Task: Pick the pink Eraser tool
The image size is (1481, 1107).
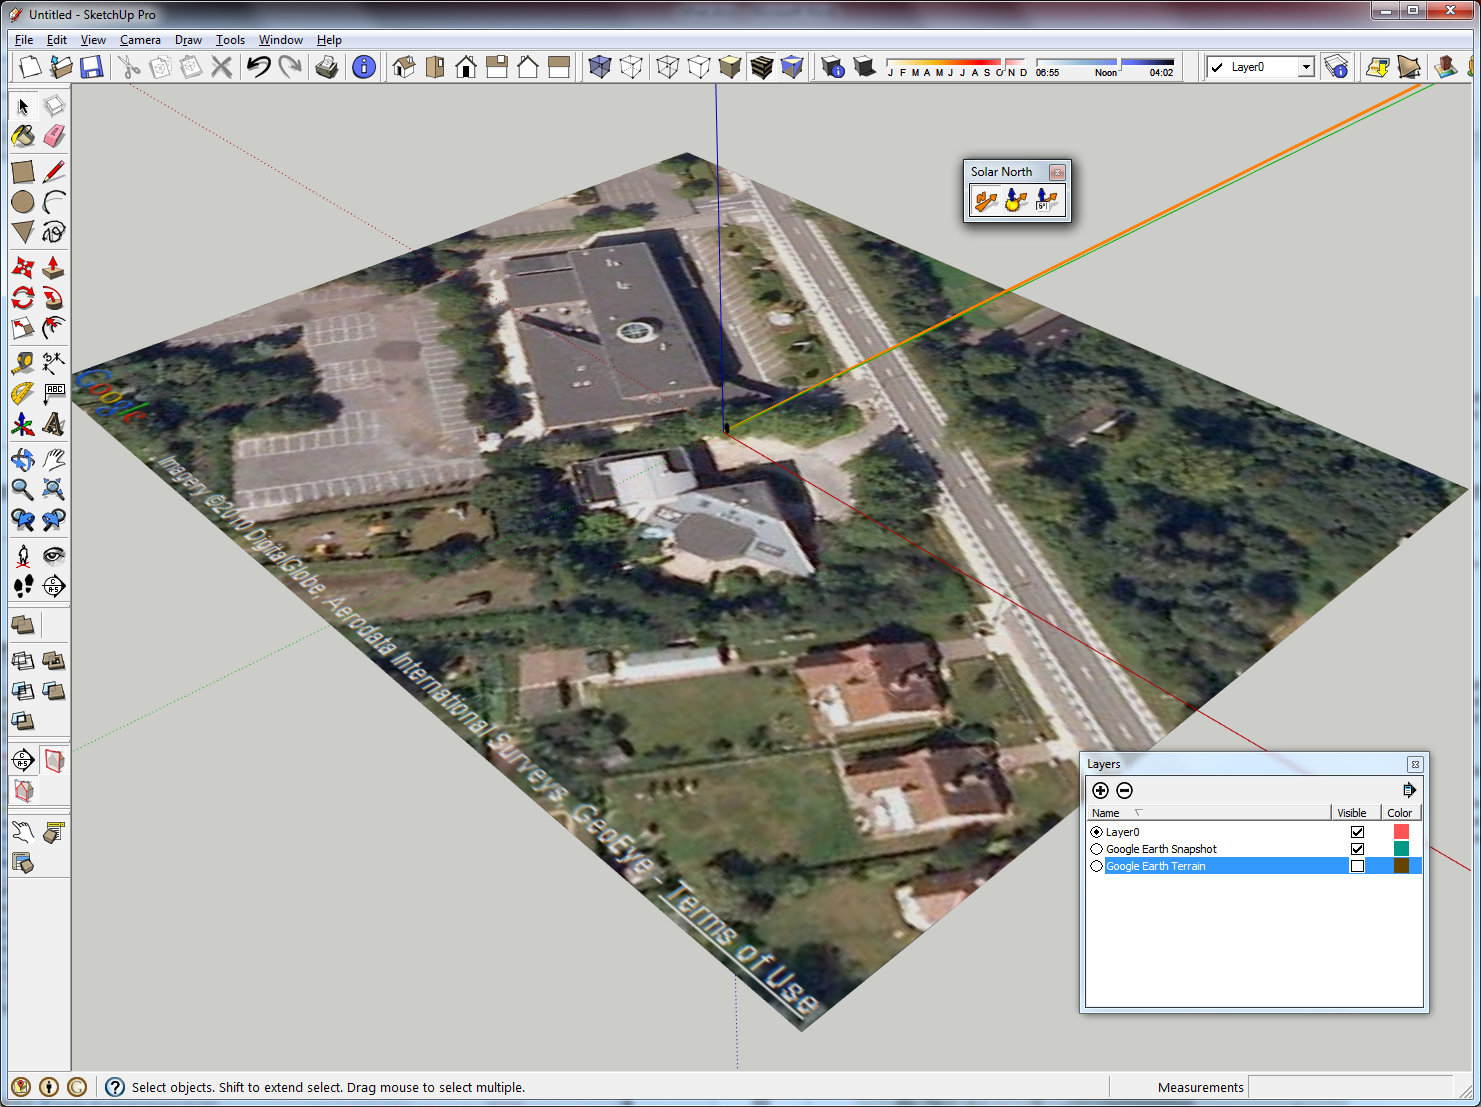Action: pyautogui.click(x=54, y=136)
